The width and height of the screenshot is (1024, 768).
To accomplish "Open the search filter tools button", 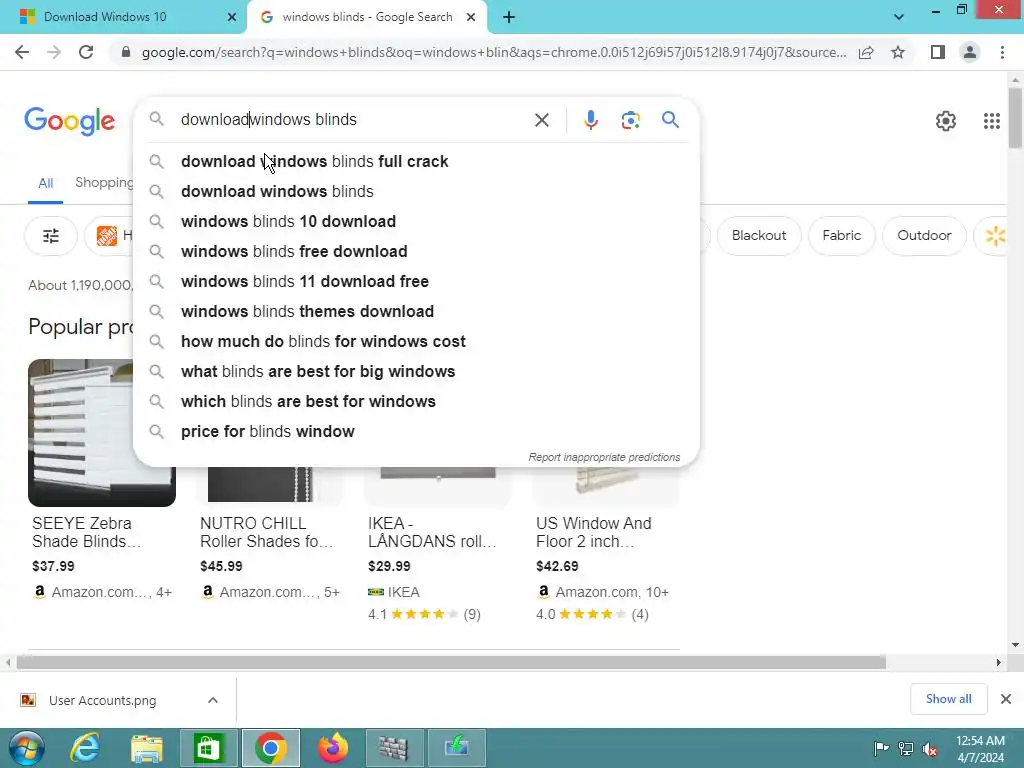I will click(51, 236).
